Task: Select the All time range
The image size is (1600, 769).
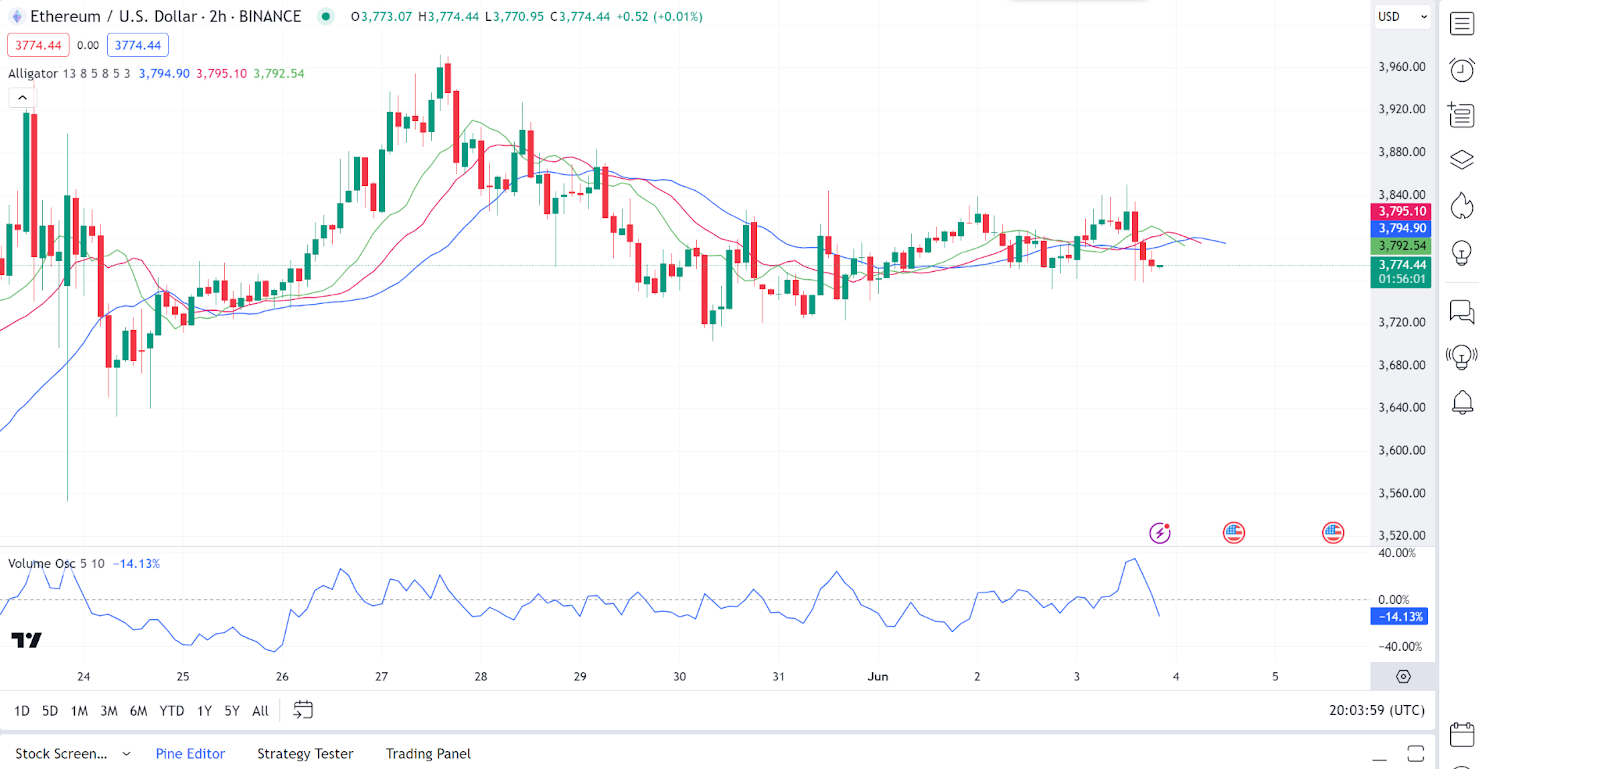Action: [260, 711]
